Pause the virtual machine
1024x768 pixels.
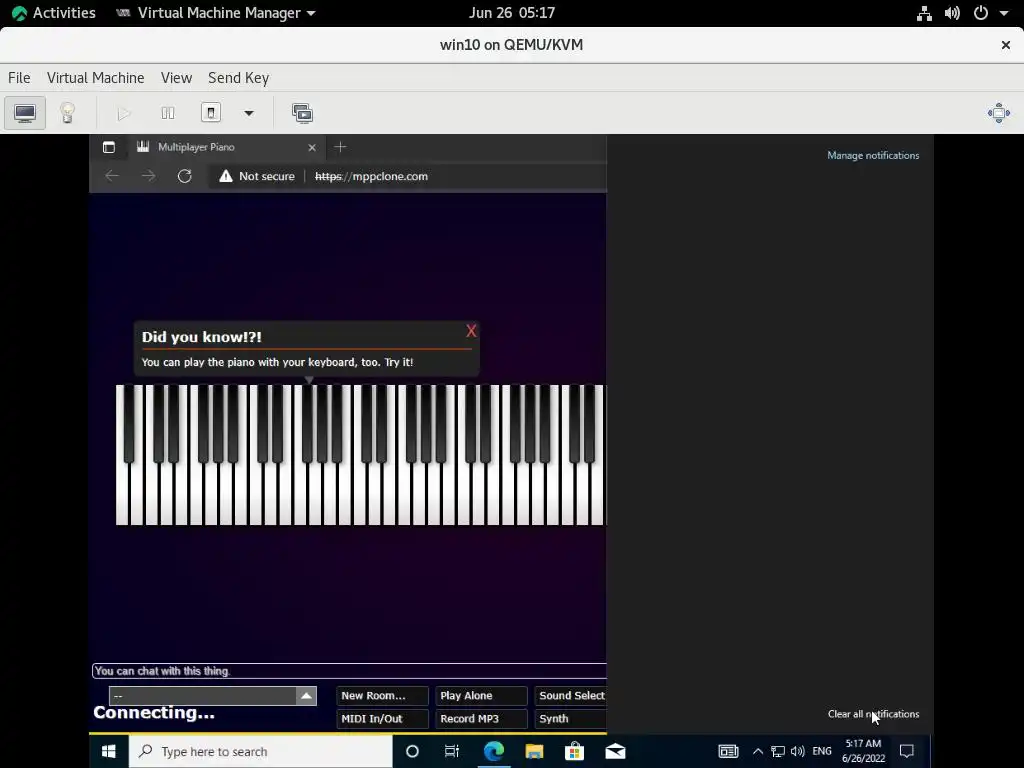click(x=168, y=113)
